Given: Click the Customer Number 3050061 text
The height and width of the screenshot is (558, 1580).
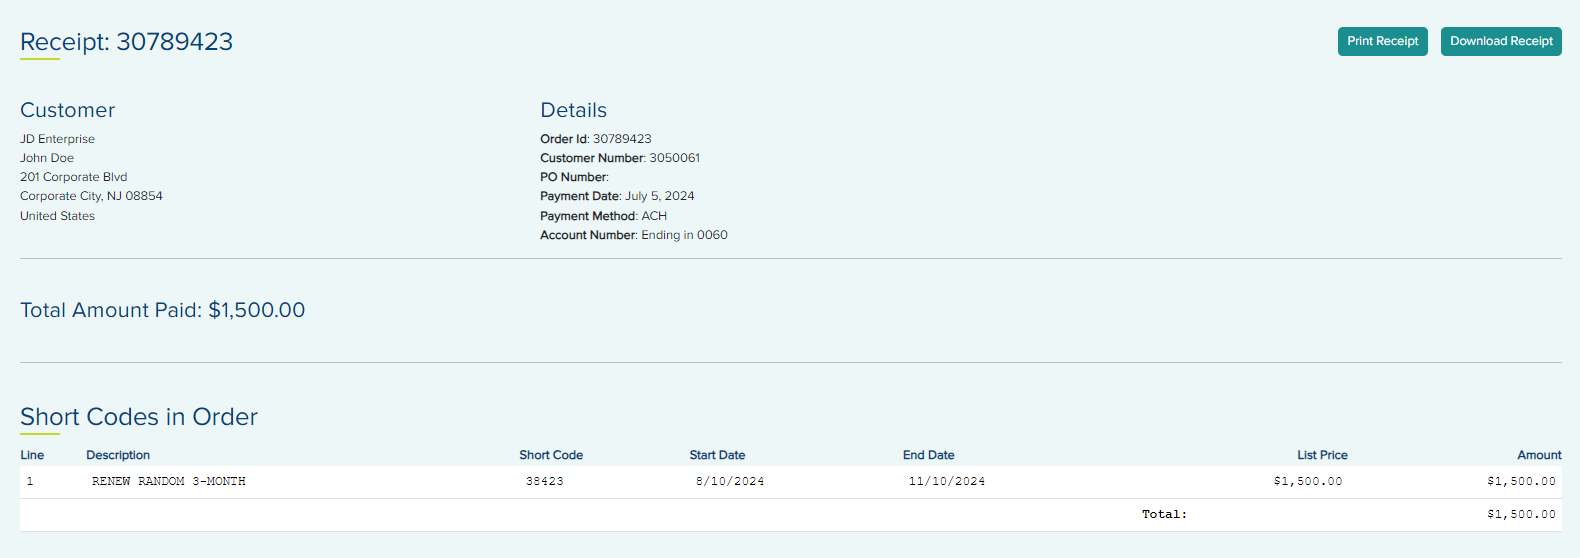Looking at the screenshot, I should [x=674, y=158].
